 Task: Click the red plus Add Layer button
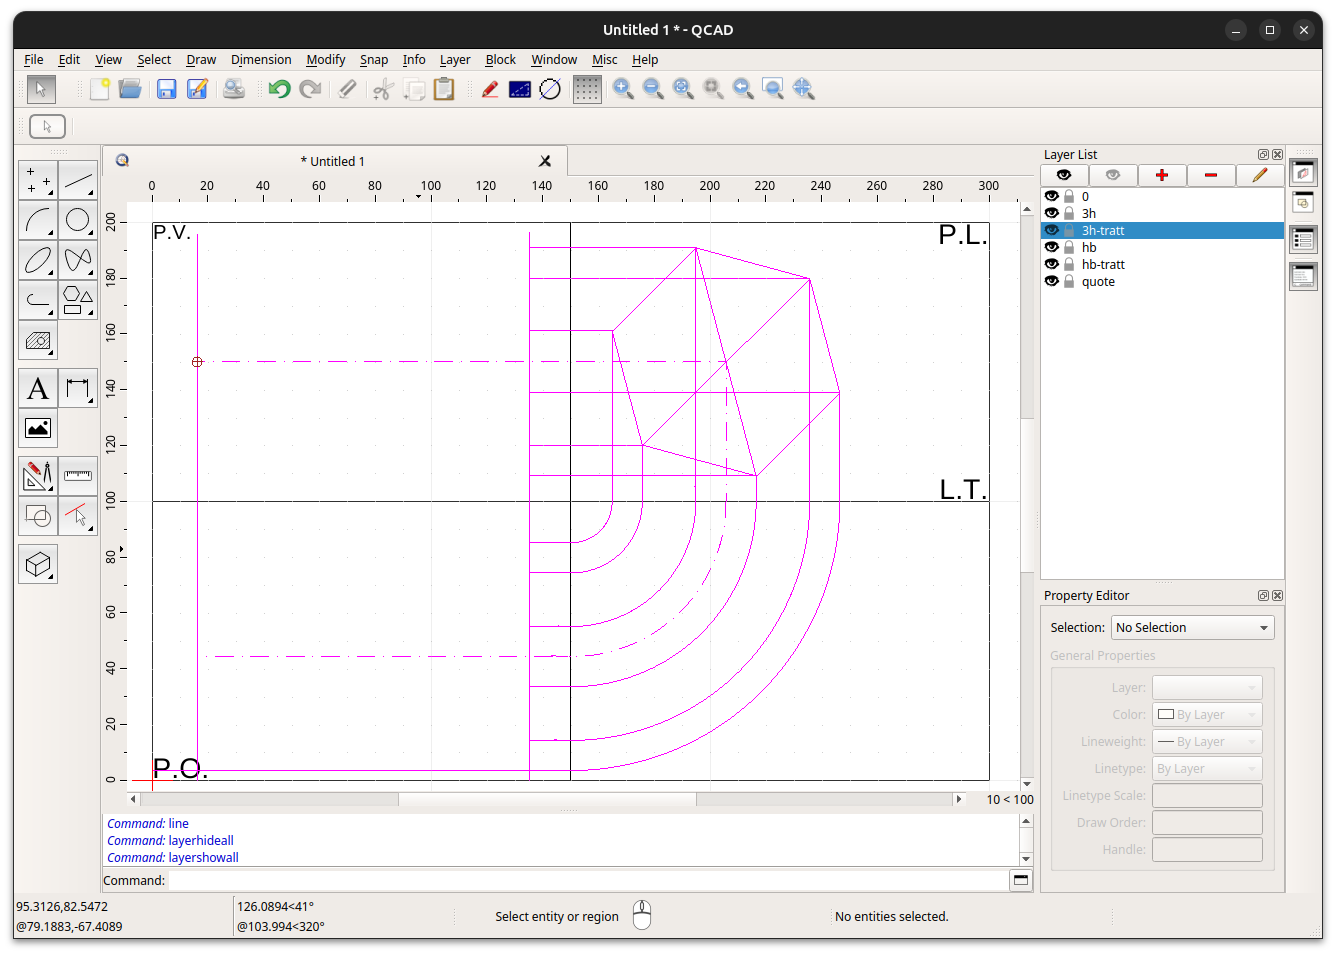tap(1161, 176)
